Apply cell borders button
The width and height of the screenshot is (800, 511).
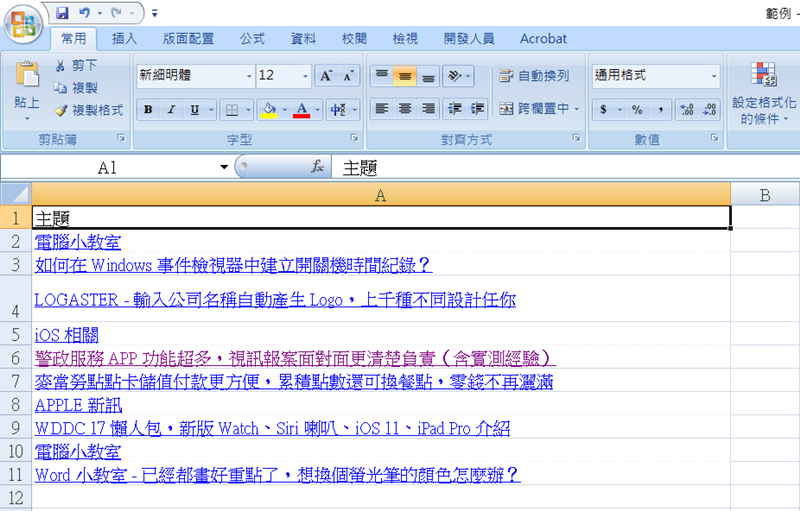tap(232, 110)
